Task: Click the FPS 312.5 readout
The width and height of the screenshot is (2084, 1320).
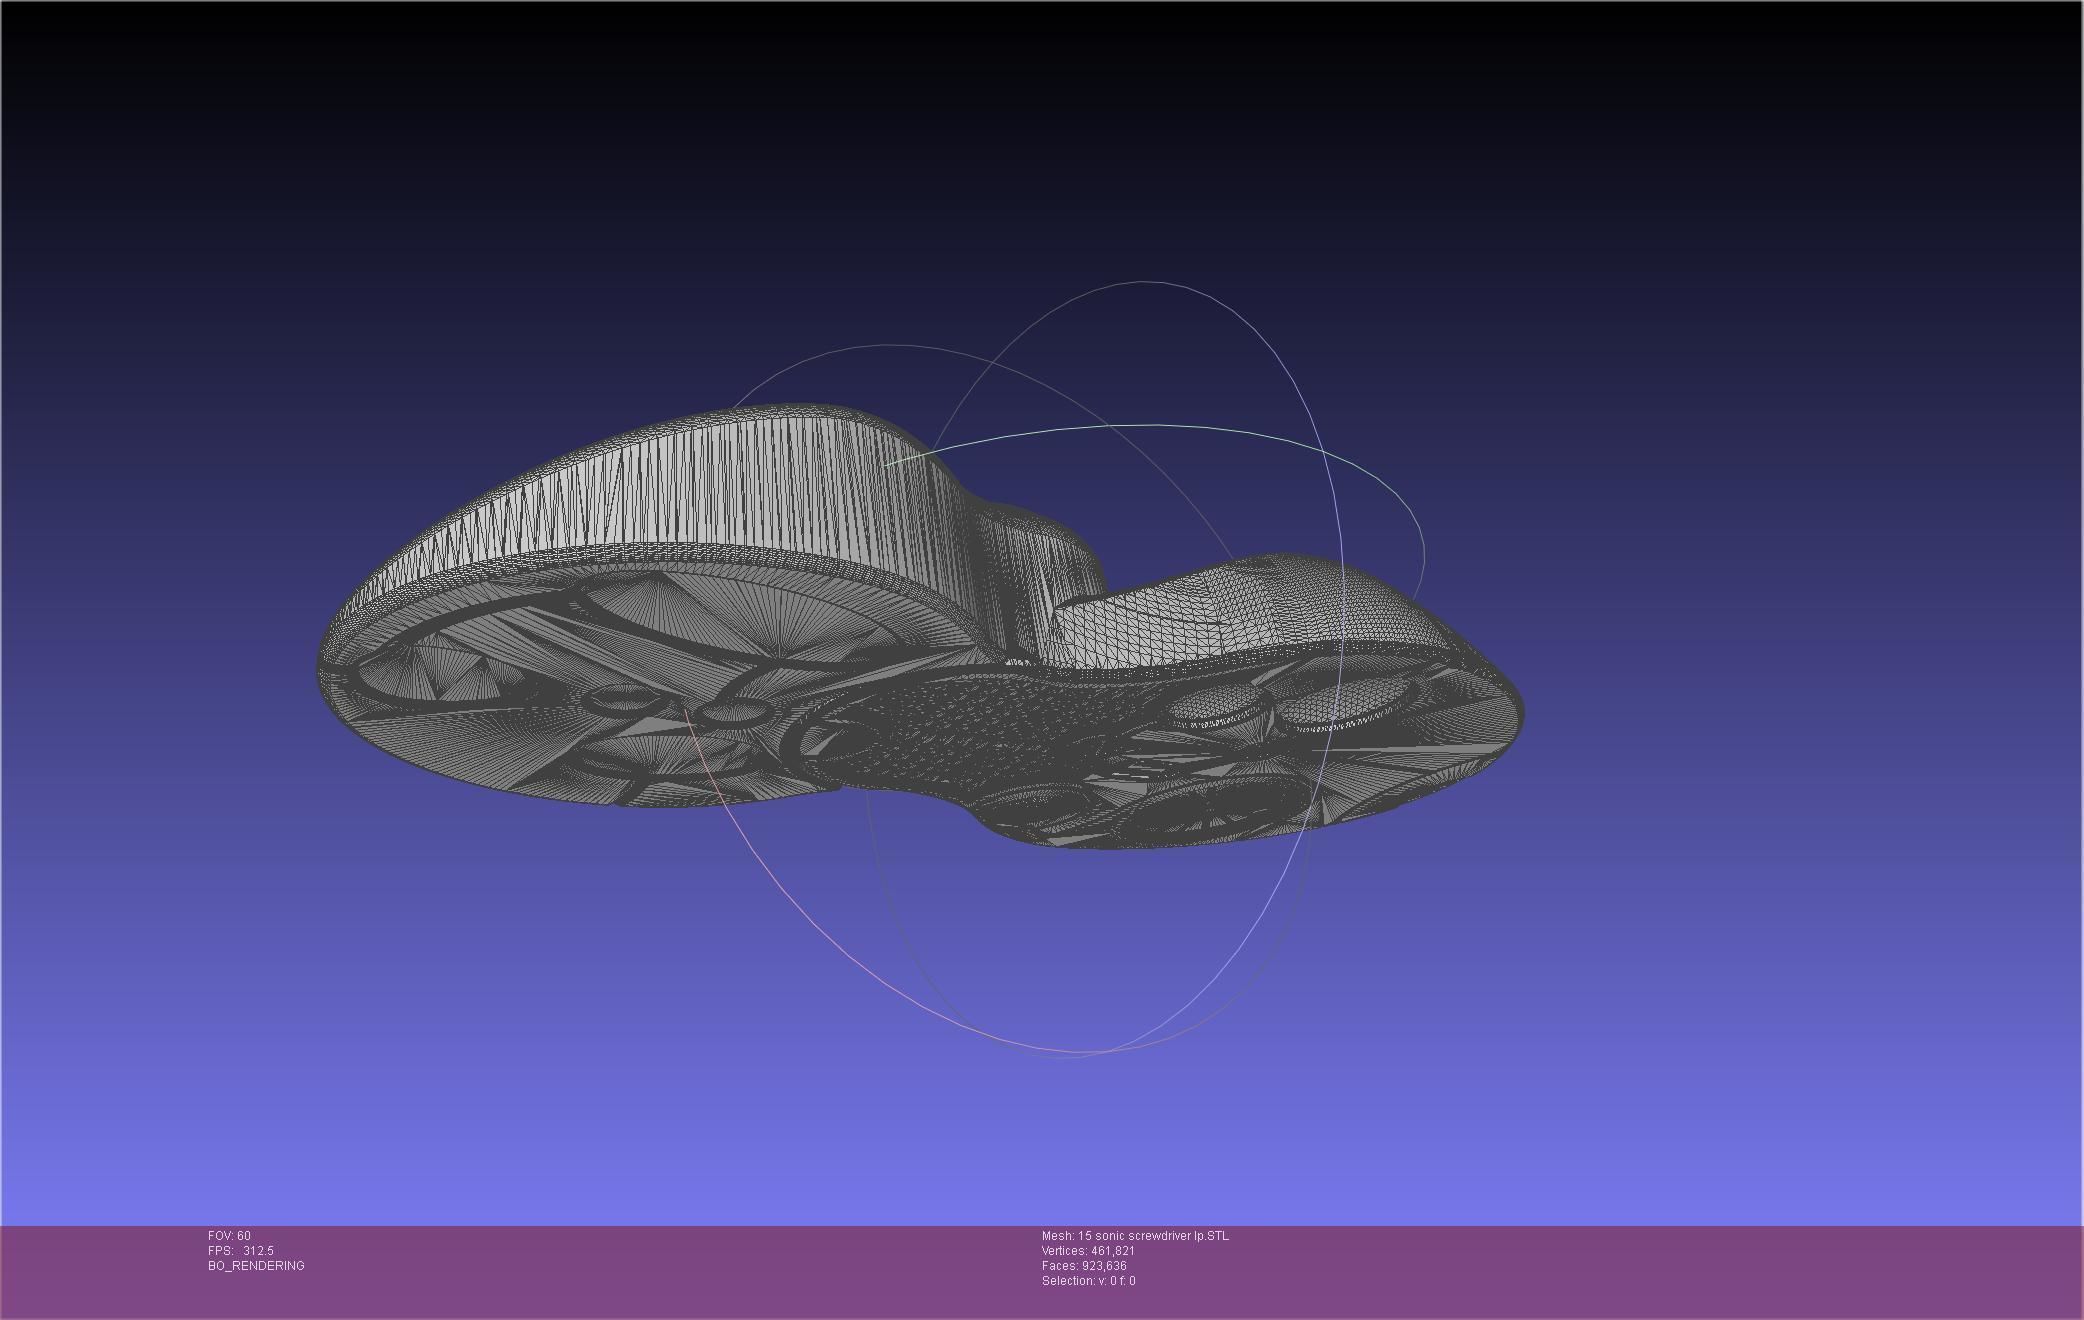Action: 241,1251
